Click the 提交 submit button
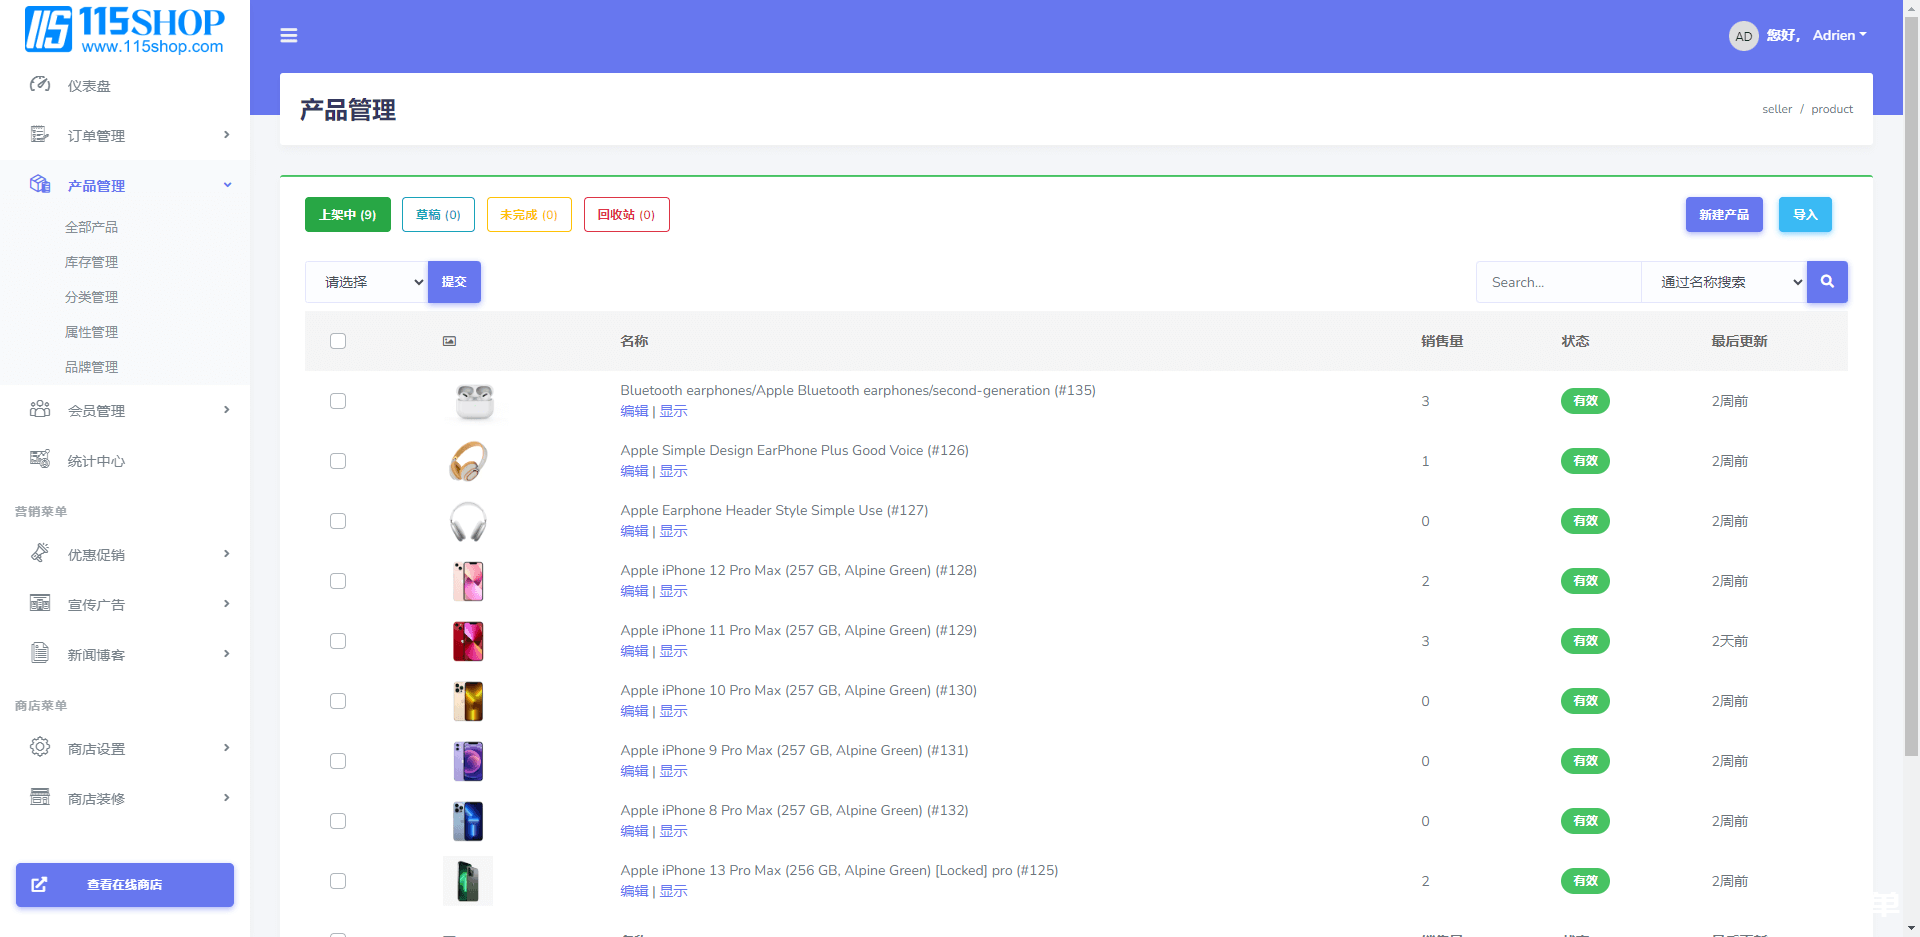The image size is (1920, 937). coord(454,282)
